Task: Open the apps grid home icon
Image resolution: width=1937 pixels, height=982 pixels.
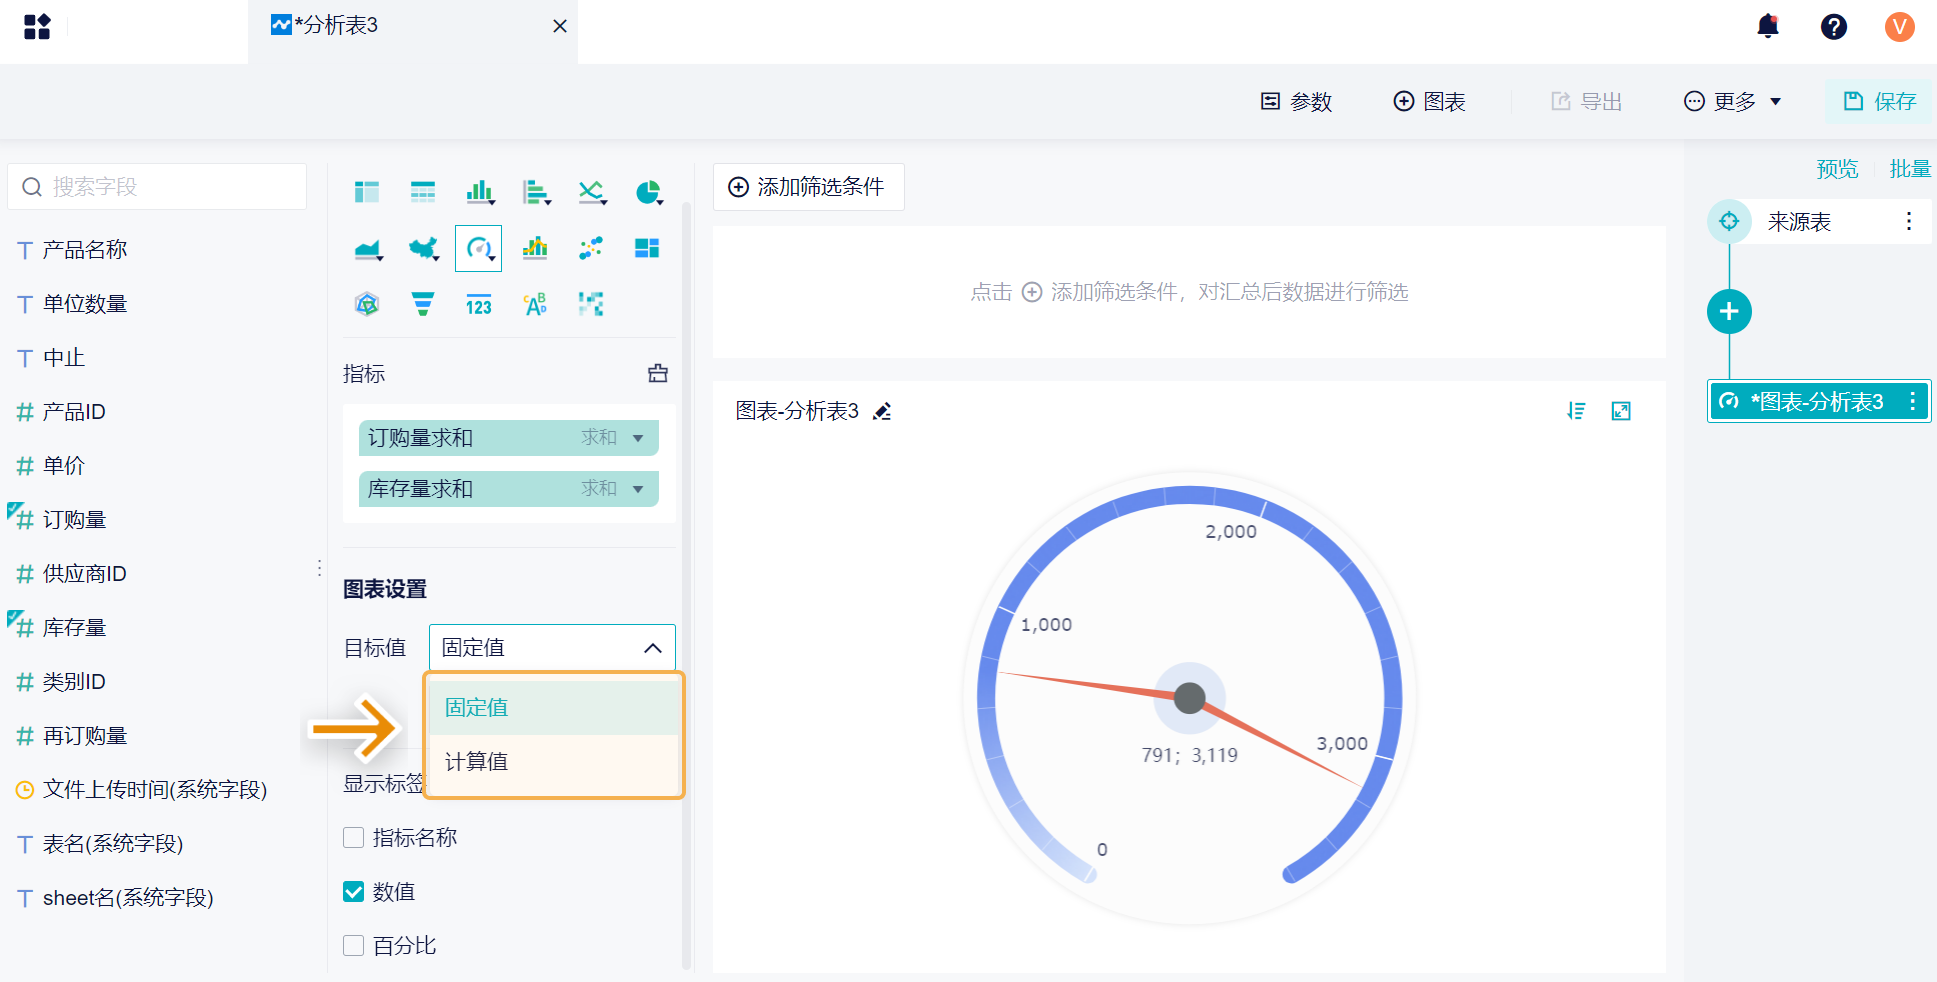Action: tap(37, 27)
